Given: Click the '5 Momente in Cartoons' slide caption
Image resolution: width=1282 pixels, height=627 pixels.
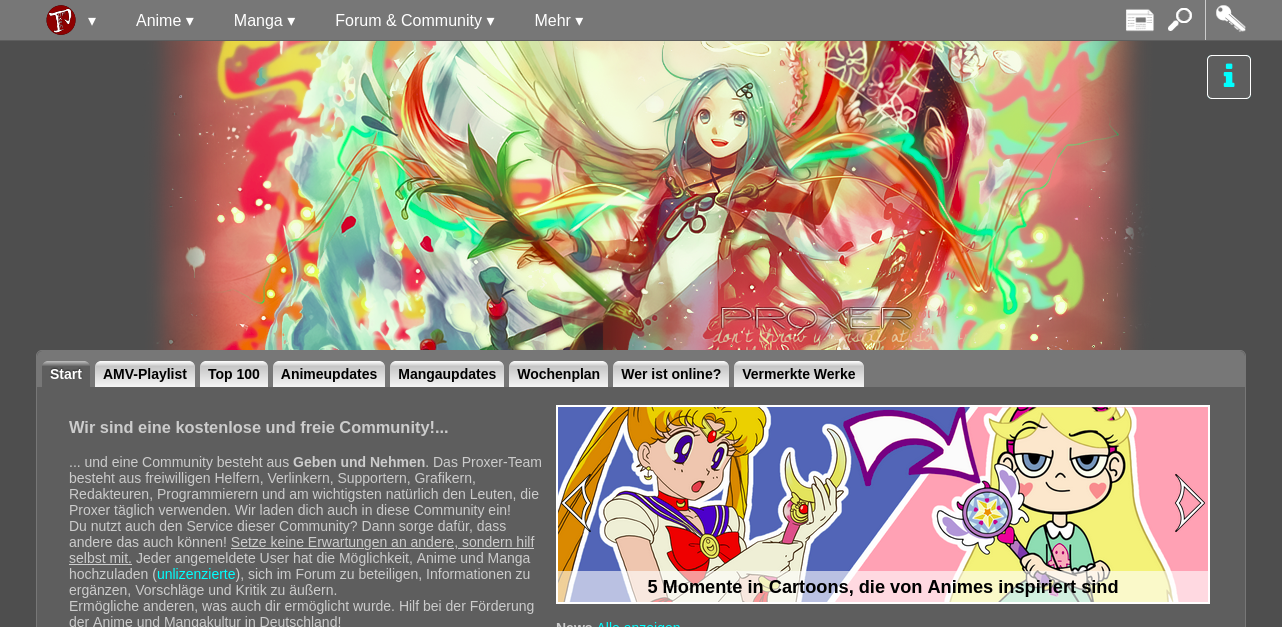Looking at the screenshot, I should coord(883,587).
